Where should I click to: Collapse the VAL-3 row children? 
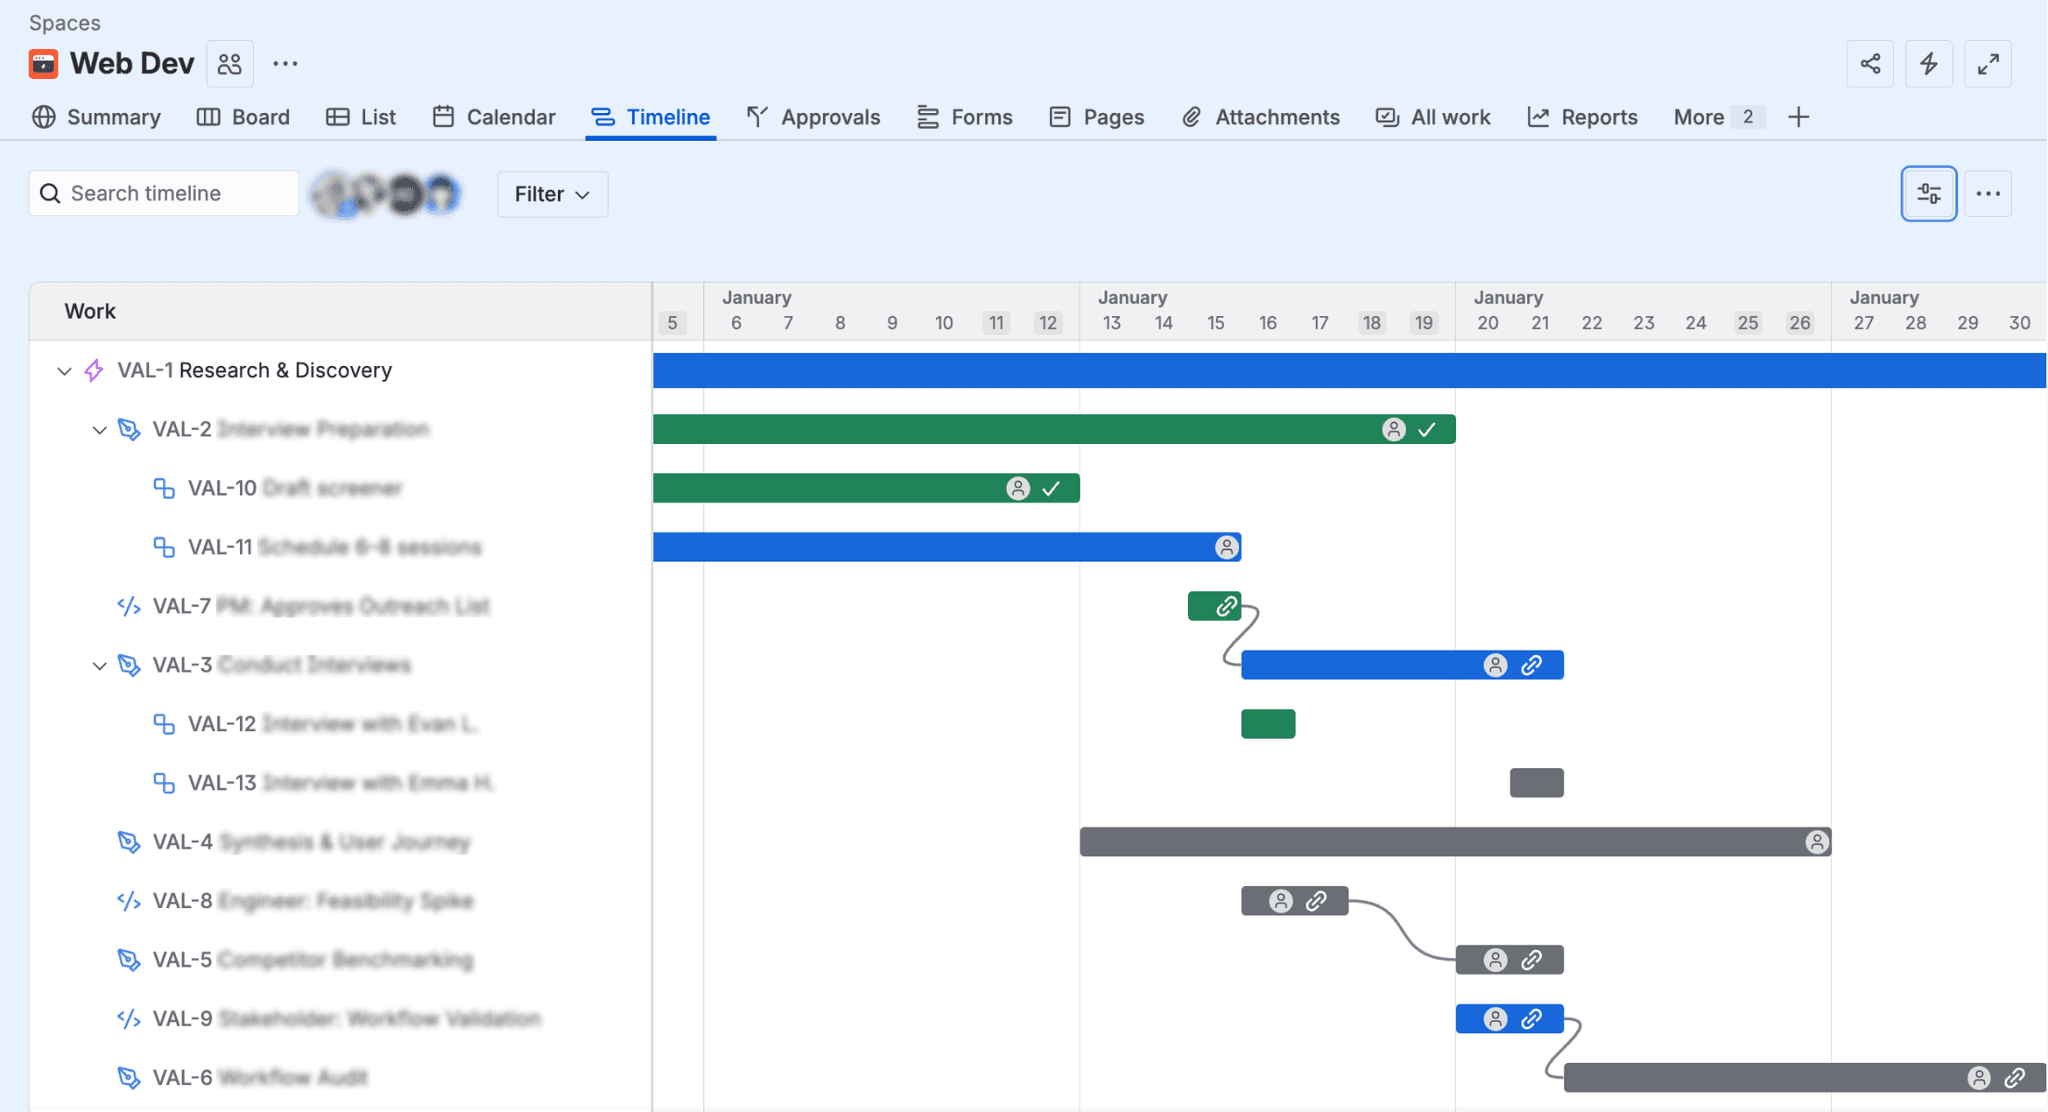(x=99, y=666)
